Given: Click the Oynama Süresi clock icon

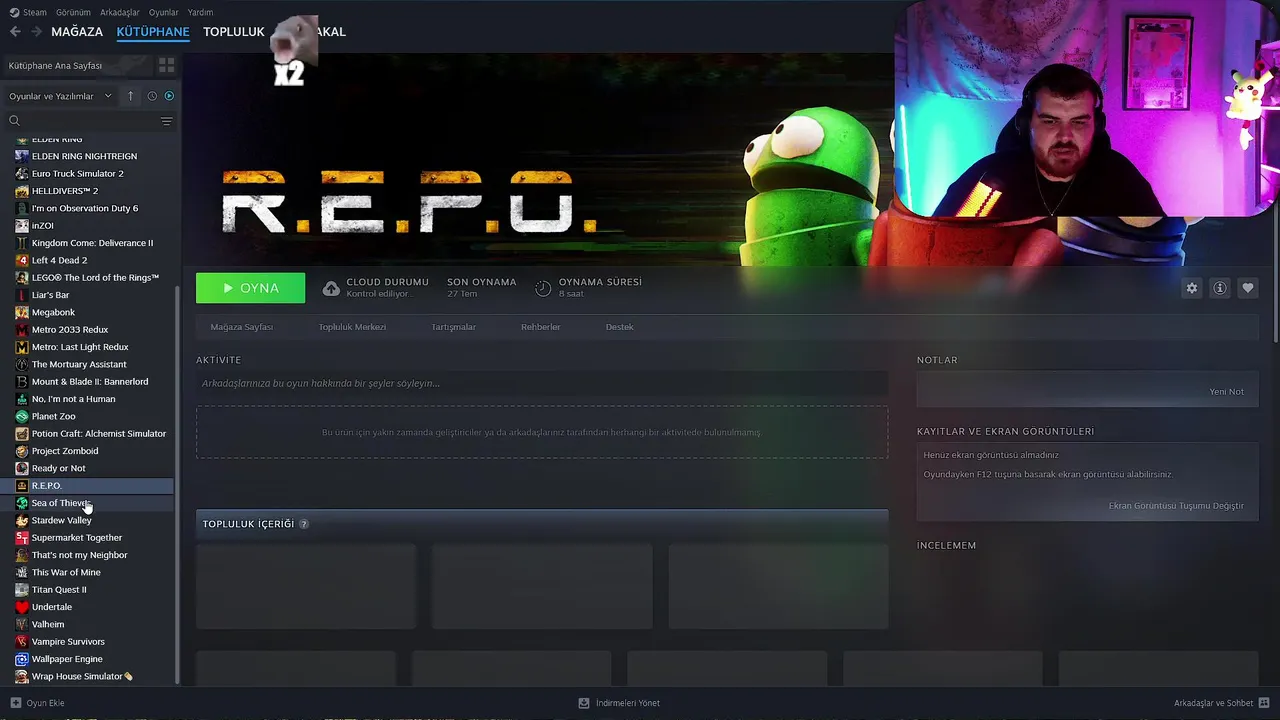Looking at the screenshot, I should coord(543,288).
